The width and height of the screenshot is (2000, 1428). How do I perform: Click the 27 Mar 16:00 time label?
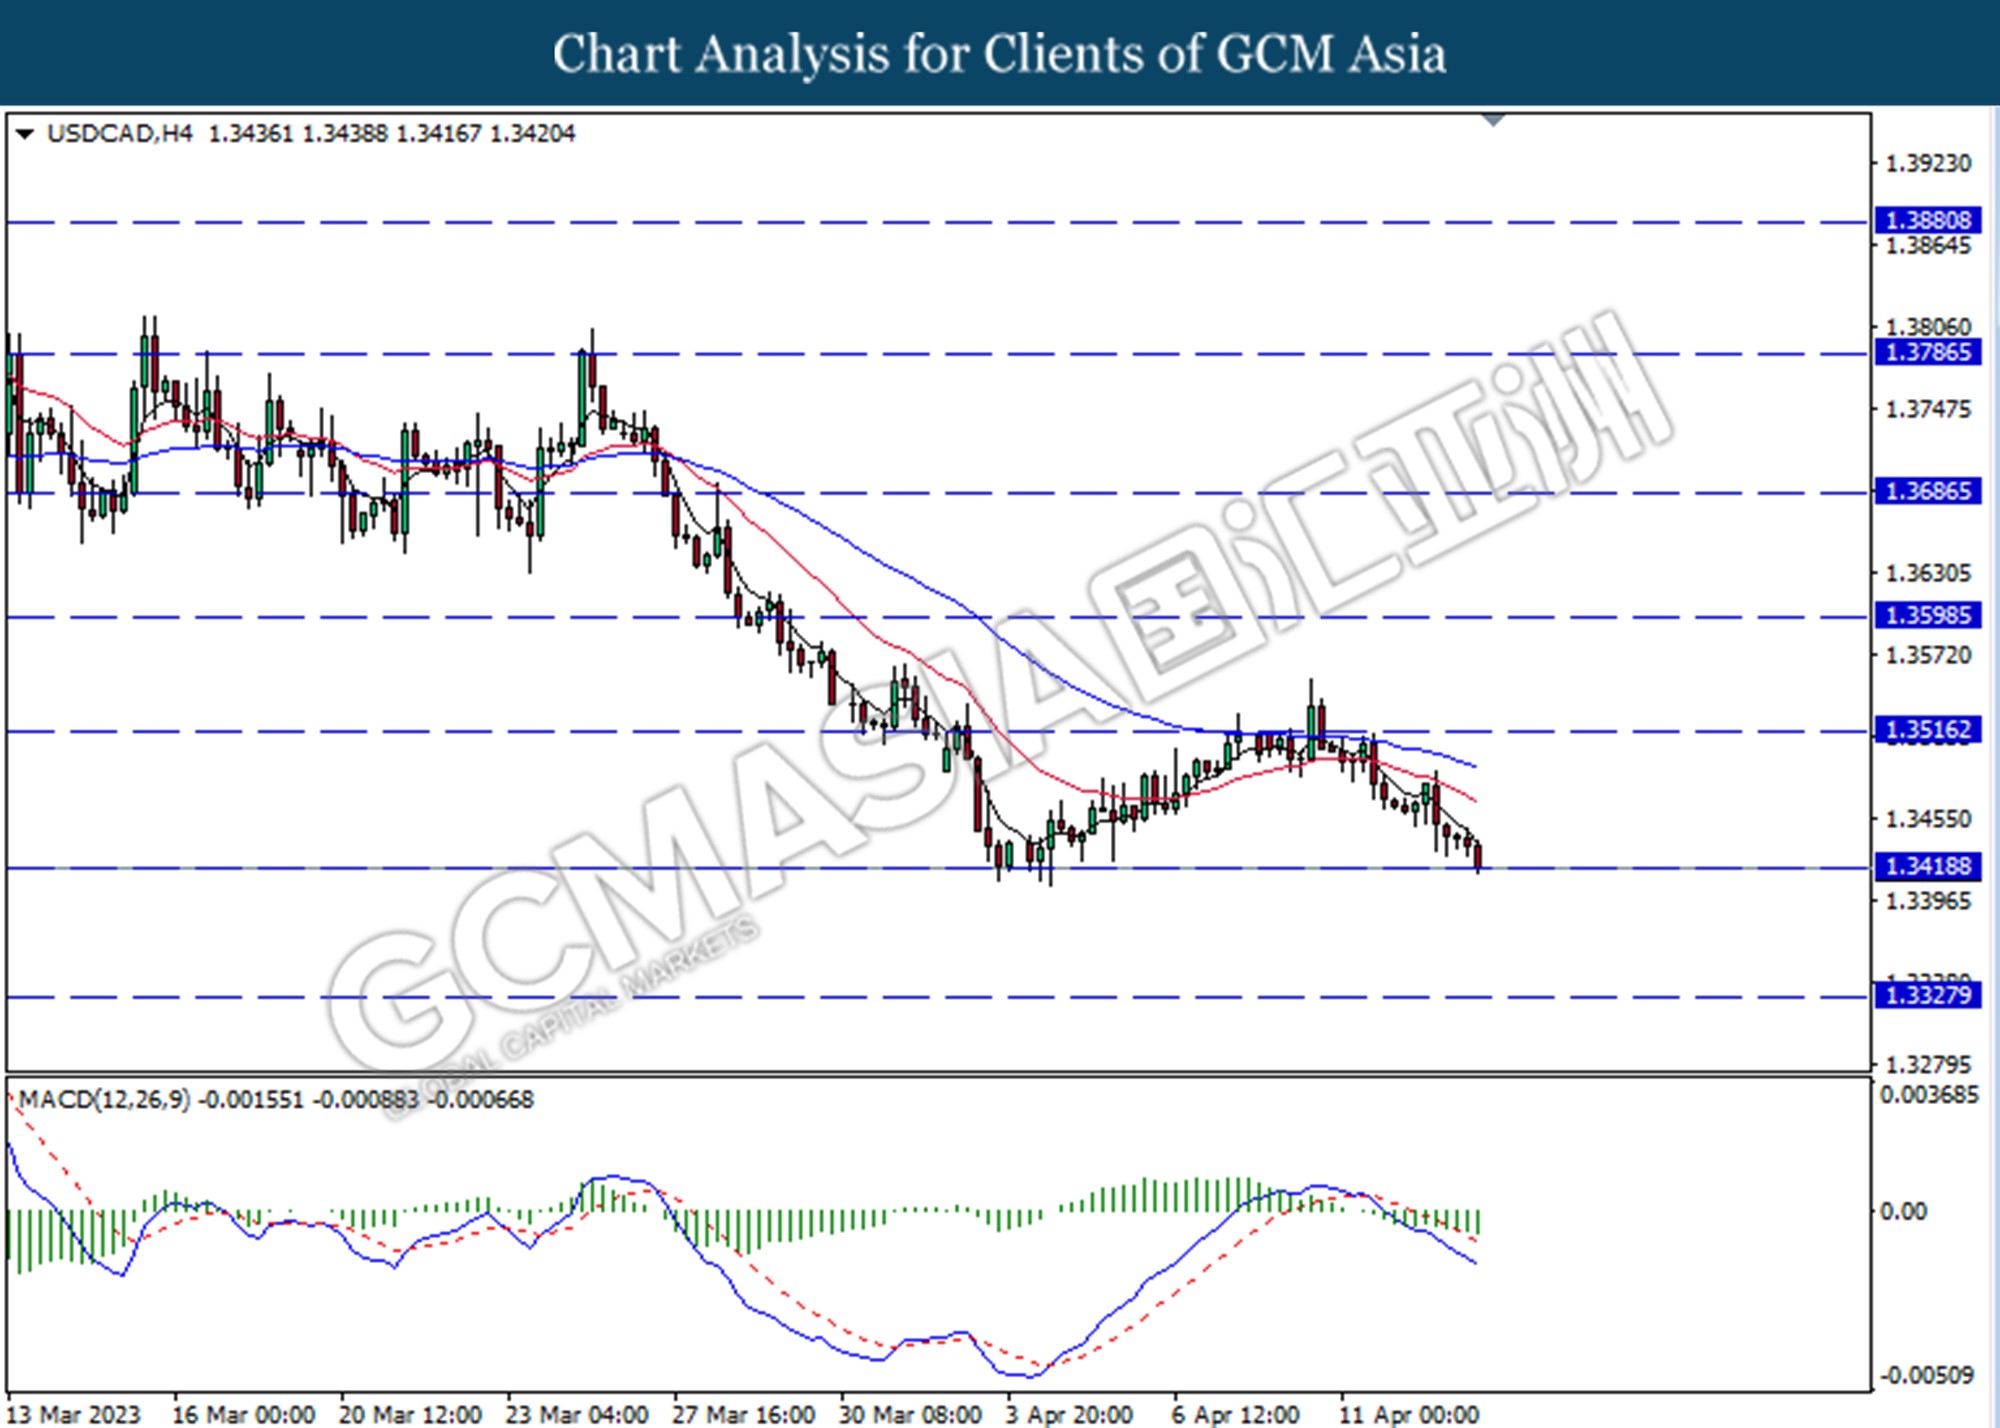[x=743, y=1415]
